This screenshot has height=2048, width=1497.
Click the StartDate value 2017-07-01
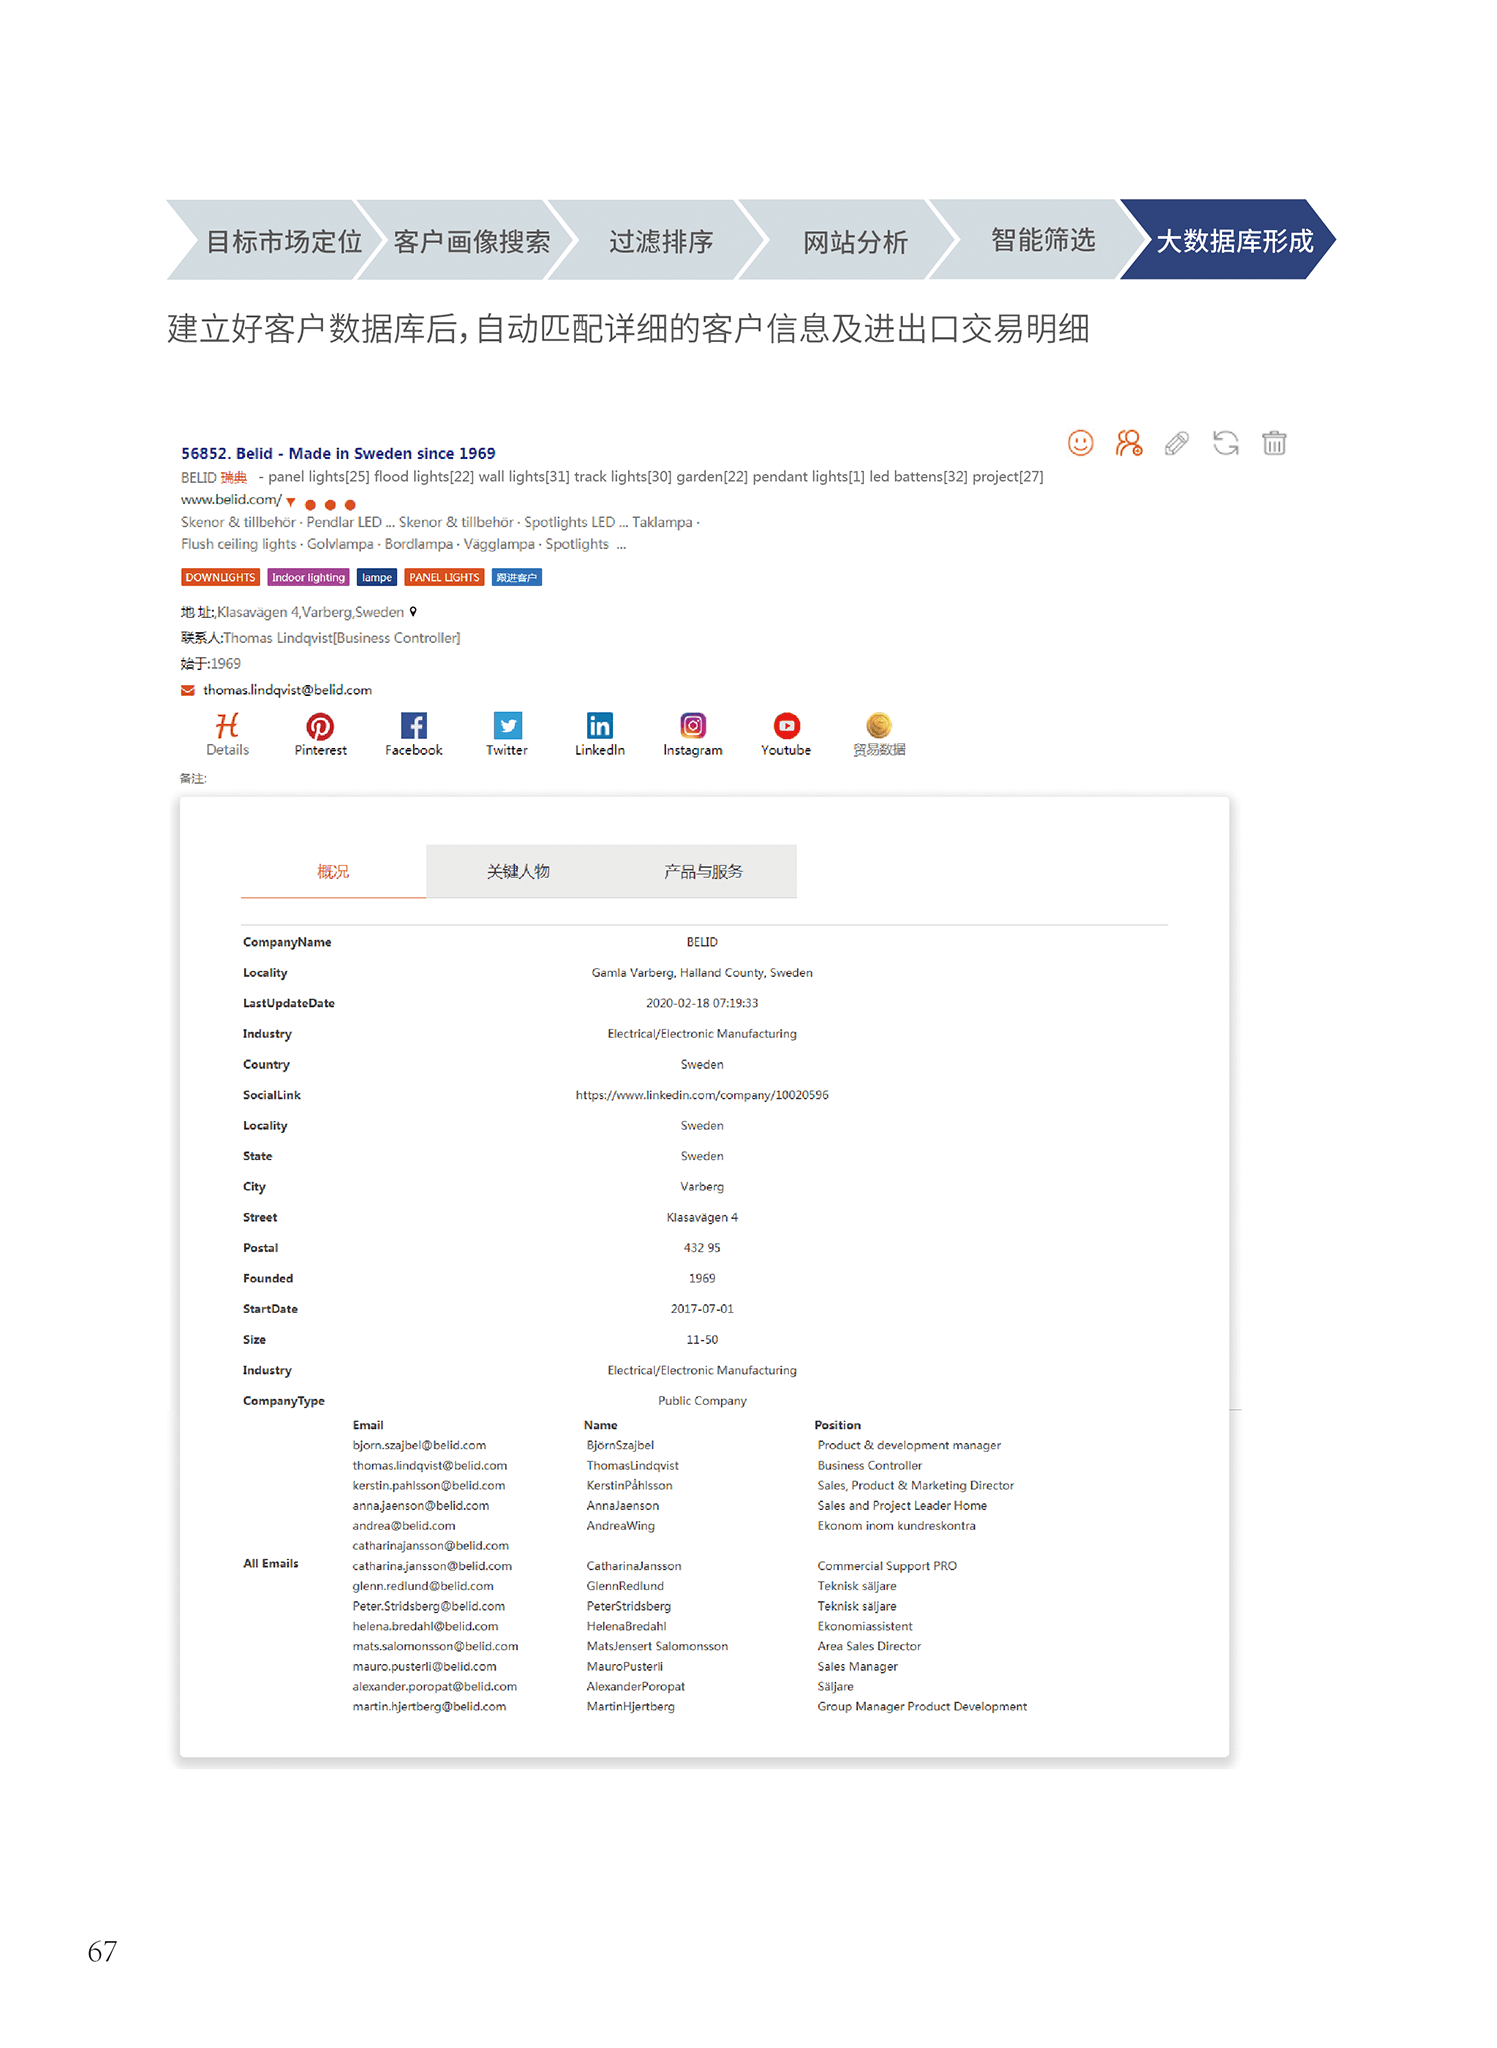pos(702,1309)
